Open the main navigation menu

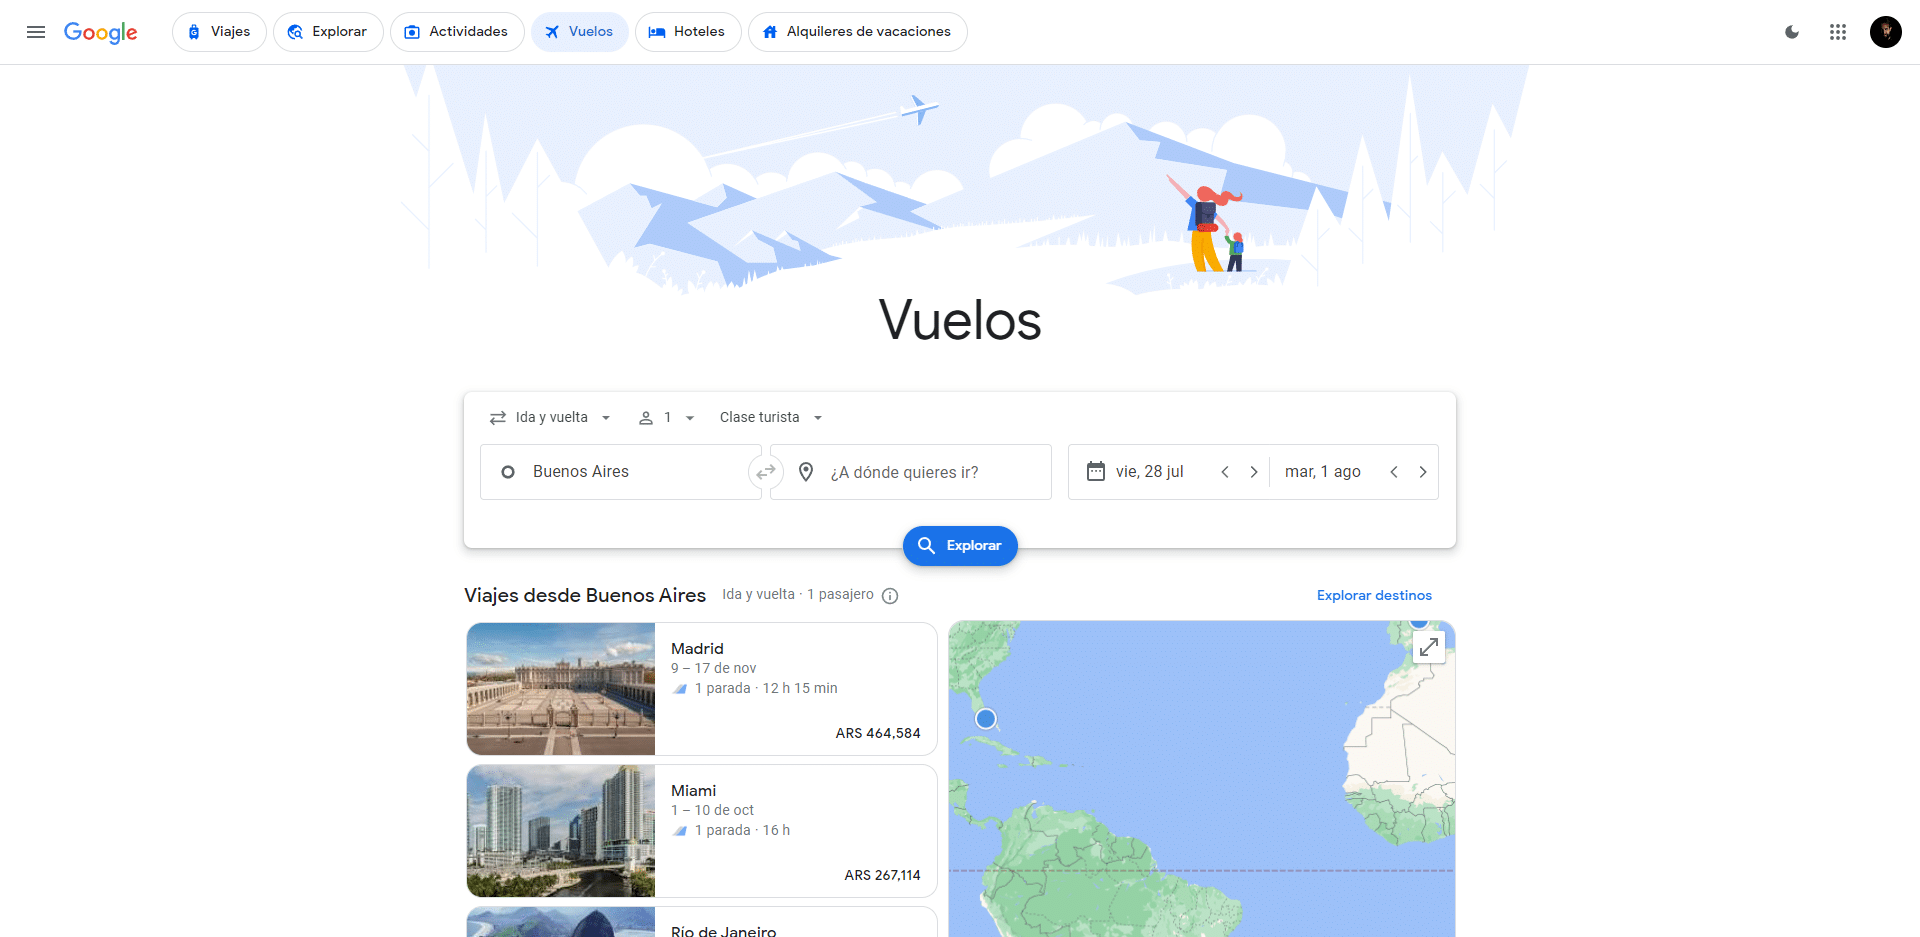[36, 32]
